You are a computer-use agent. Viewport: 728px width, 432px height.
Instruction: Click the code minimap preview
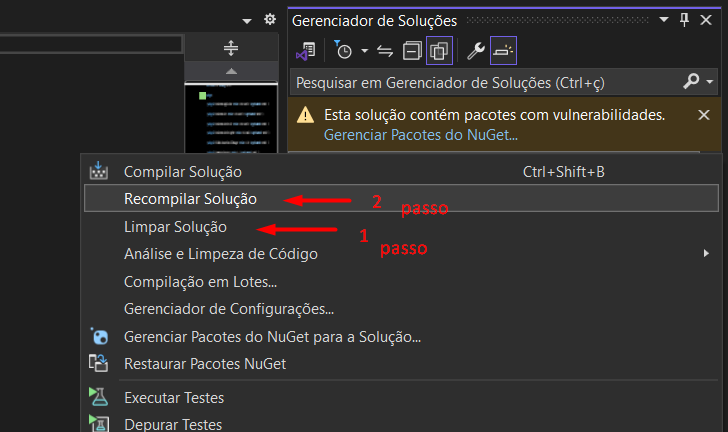(x=231, y=118)
